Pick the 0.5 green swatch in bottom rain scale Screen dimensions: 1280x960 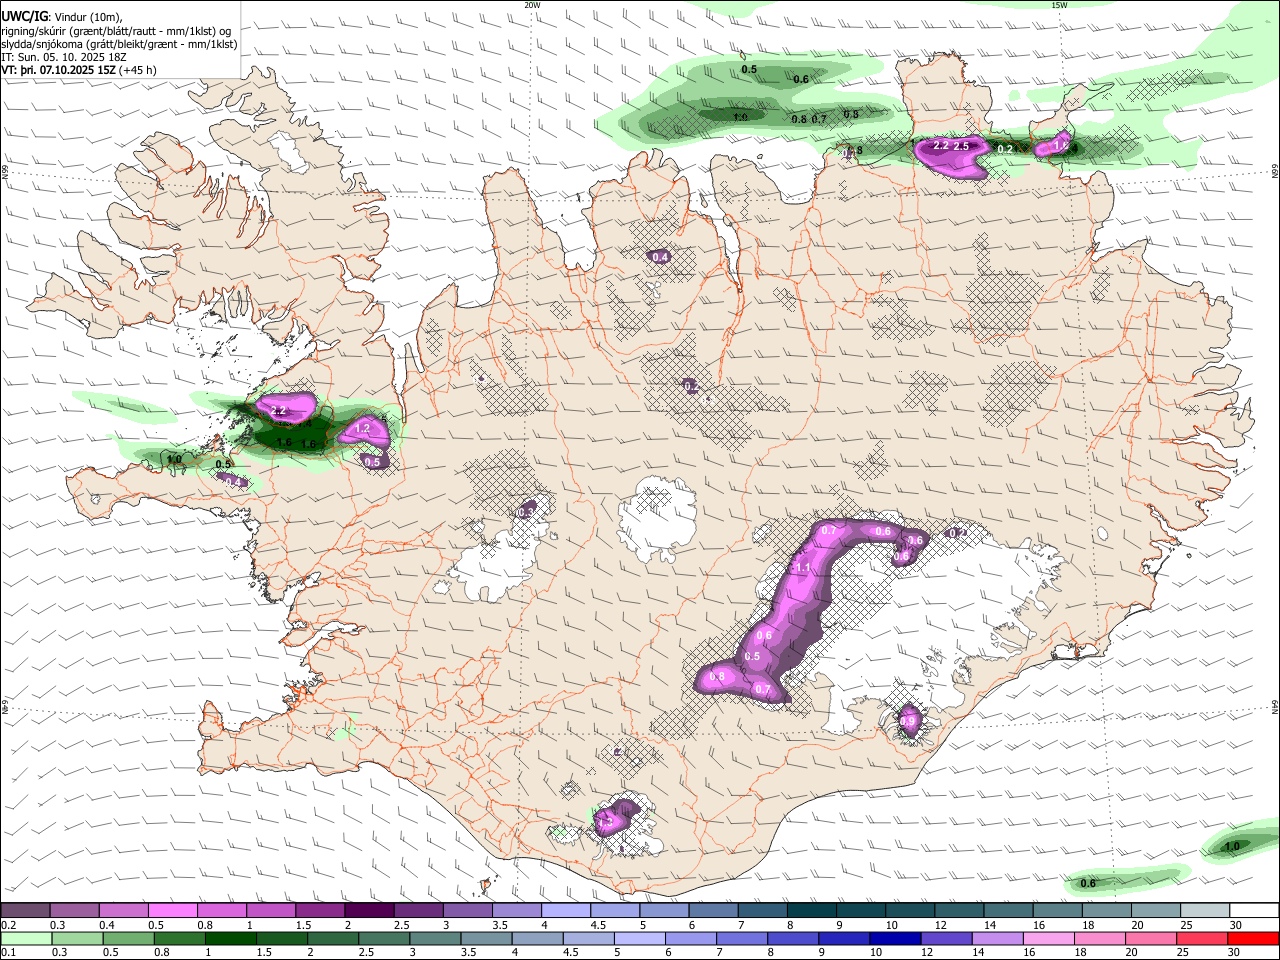(x=128, y=939)
